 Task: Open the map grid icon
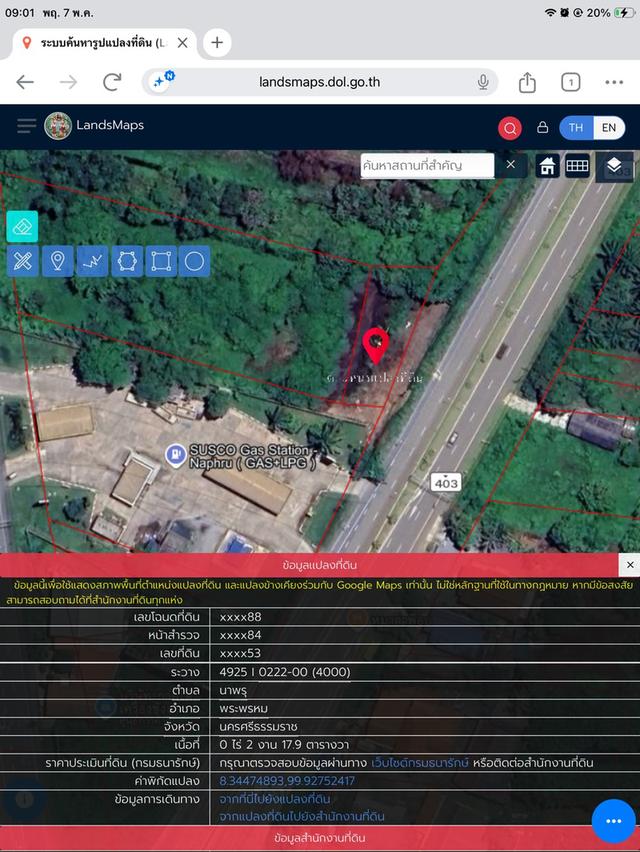coord(577,166)
